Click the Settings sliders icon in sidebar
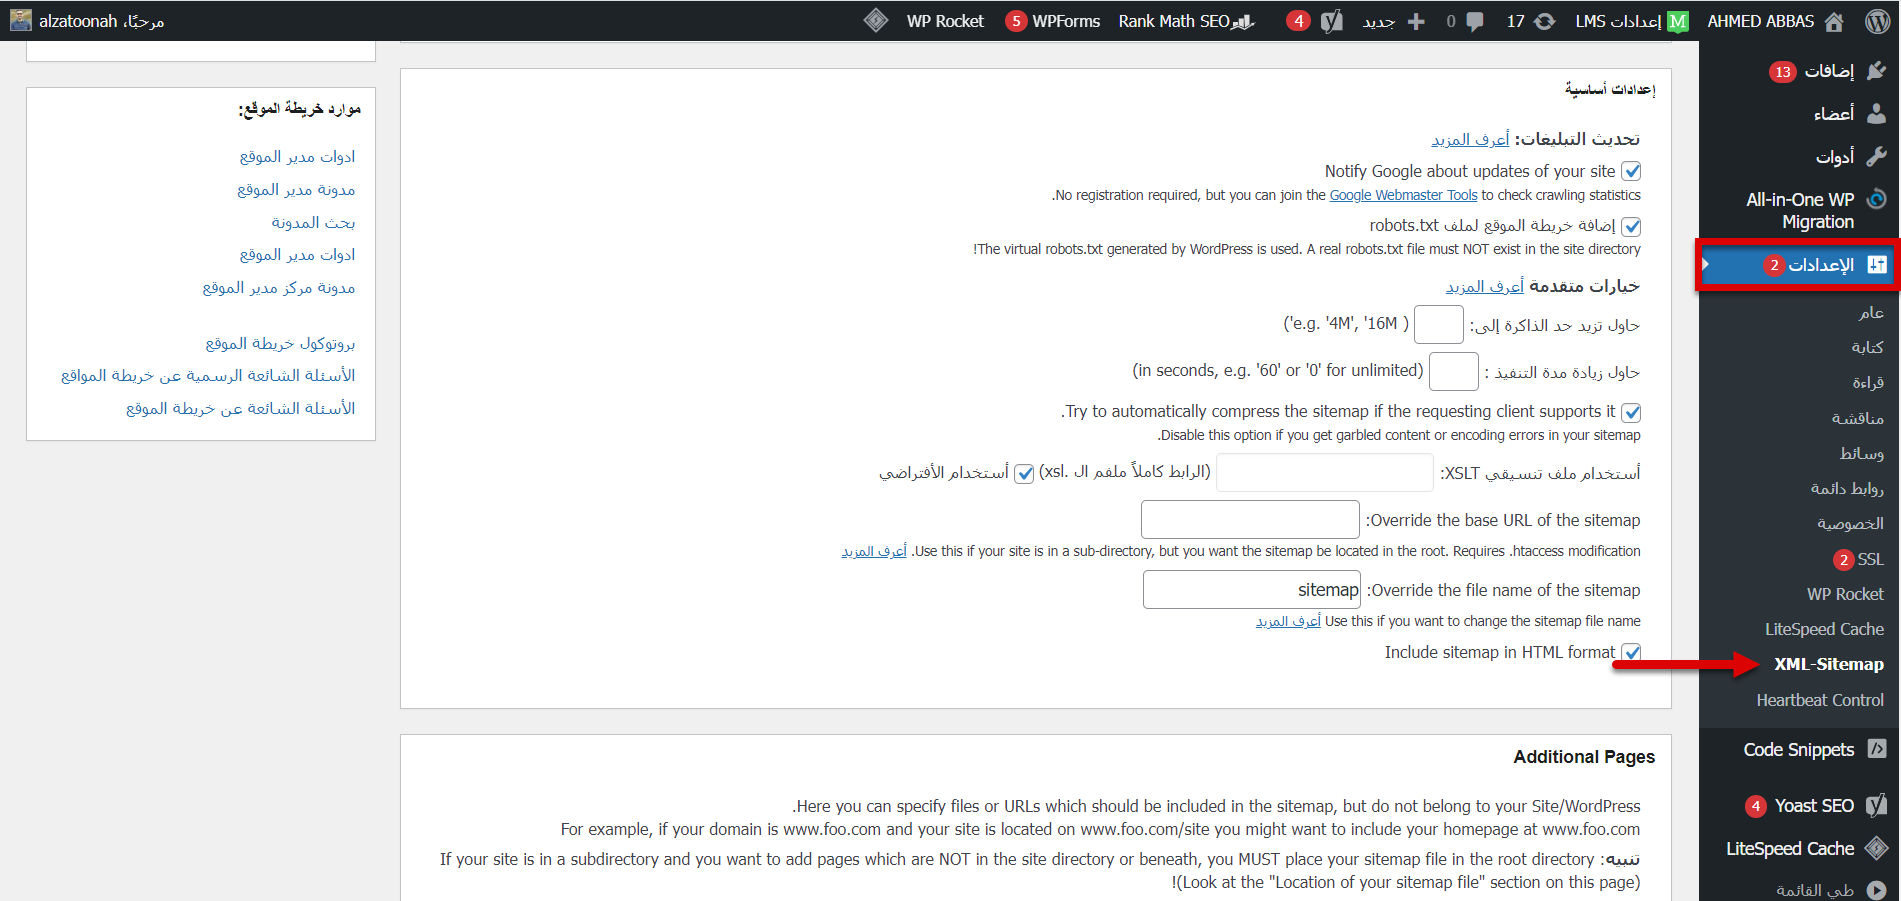The image size is (1901, 901). (1877, 265)
